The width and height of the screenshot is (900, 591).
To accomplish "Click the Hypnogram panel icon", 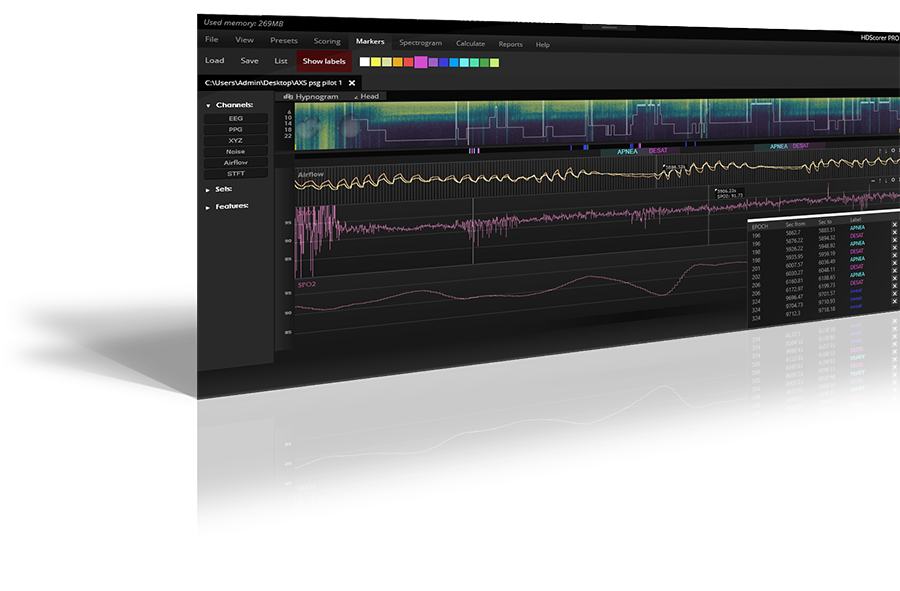I will 288,96.
